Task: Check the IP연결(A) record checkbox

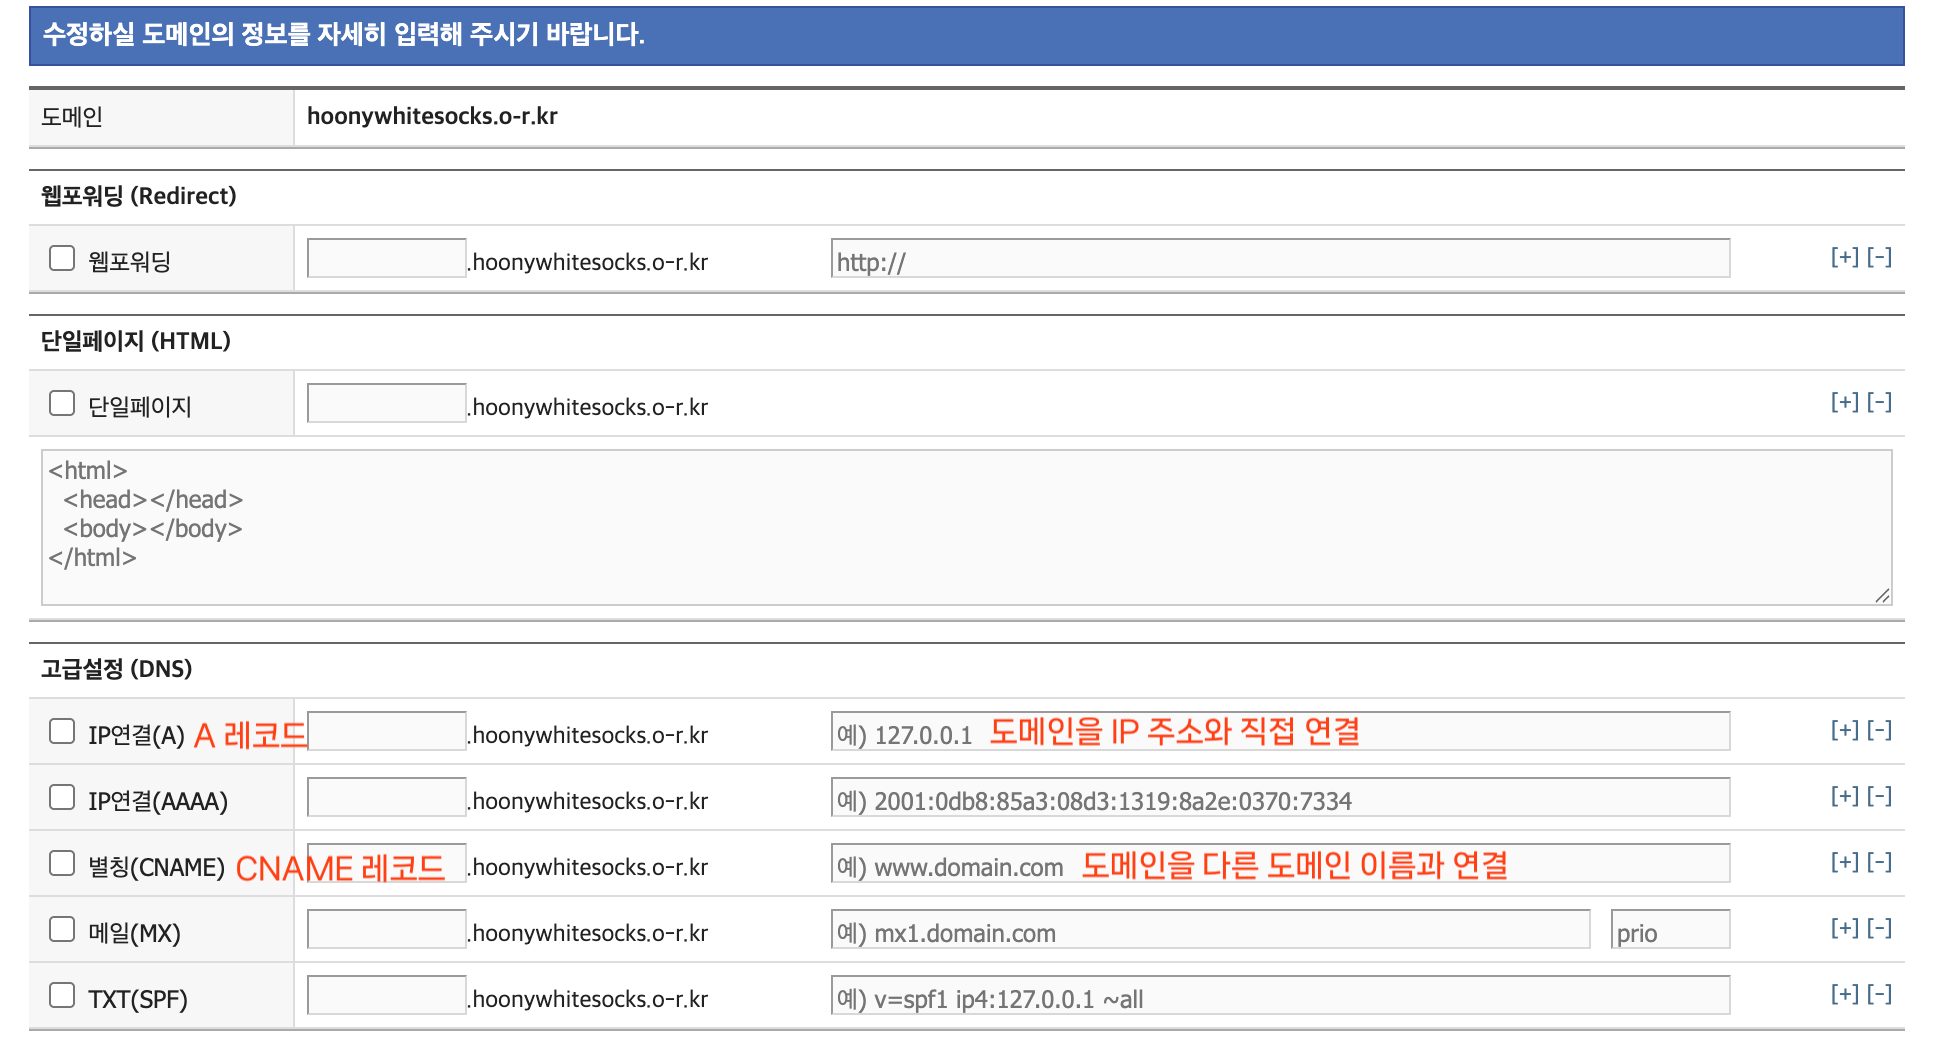Action: (x=62, y=732)
